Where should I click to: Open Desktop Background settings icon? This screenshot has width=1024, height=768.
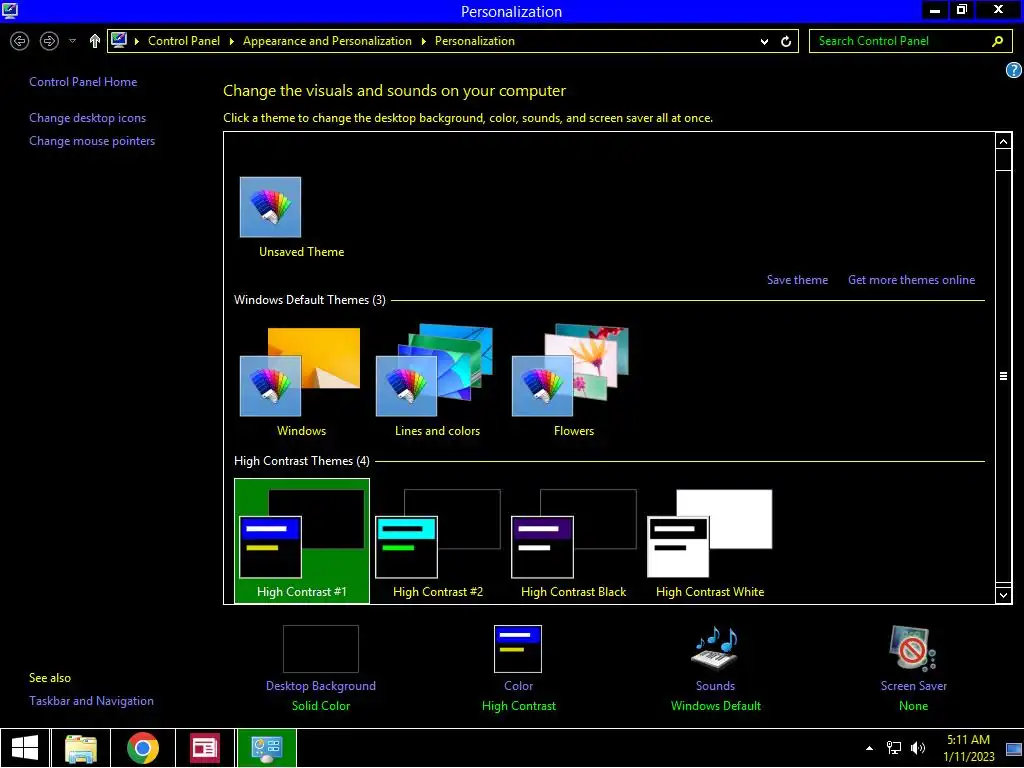click(321, 648)
